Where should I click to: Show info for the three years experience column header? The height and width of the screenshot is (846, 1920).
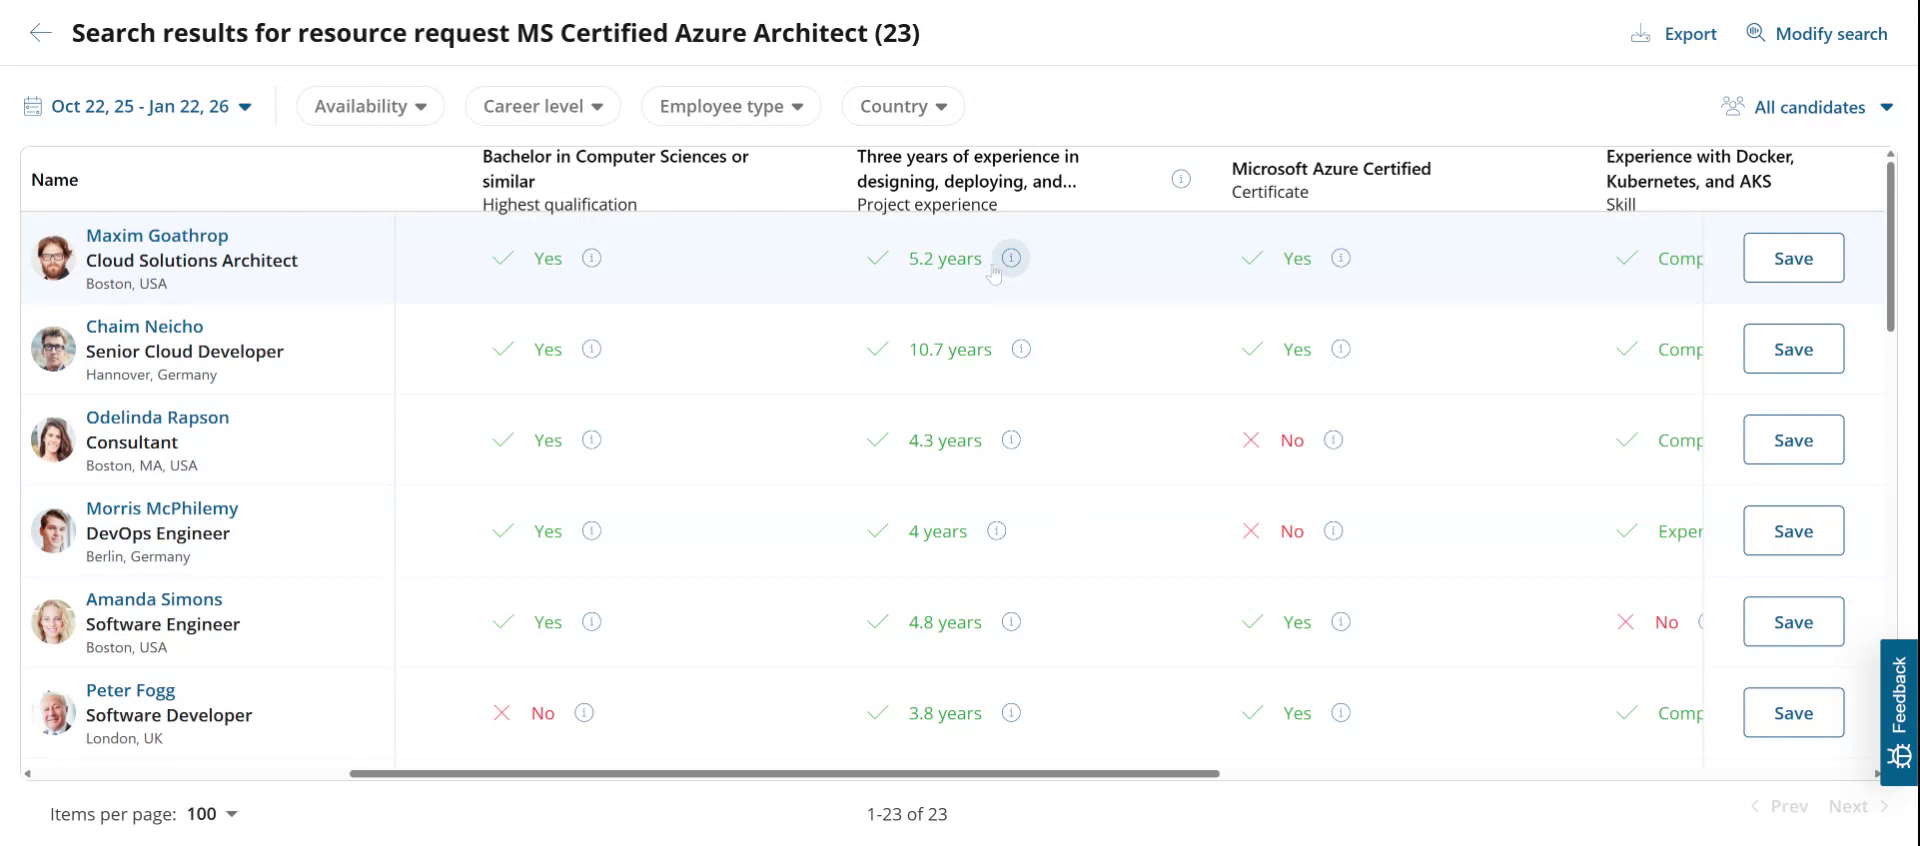point(1181,179)
